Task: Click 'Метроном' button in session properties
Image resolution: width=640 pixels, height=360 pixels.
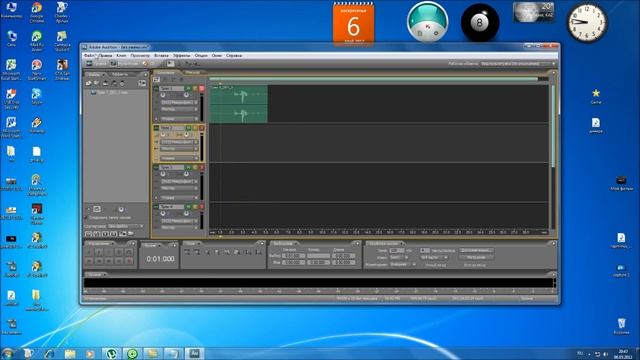Action: pos(476,258)
